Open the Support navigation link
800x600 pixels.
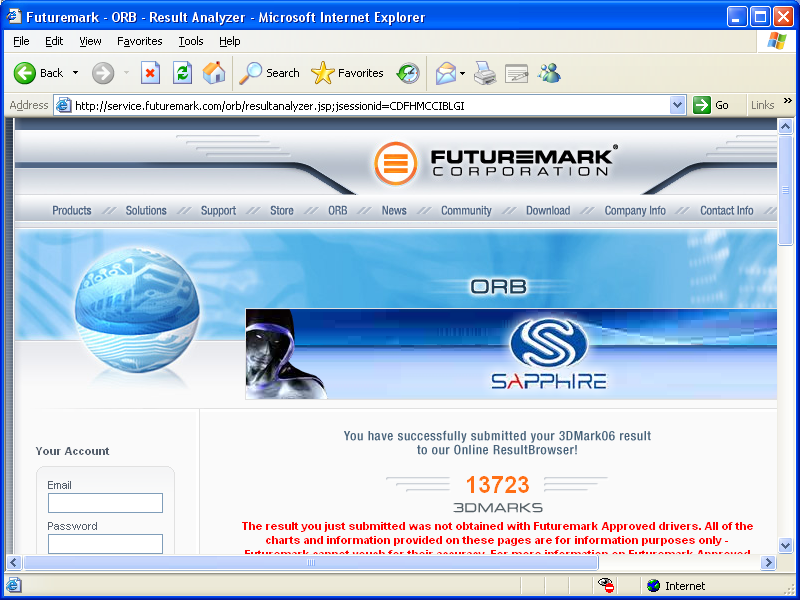218,210
